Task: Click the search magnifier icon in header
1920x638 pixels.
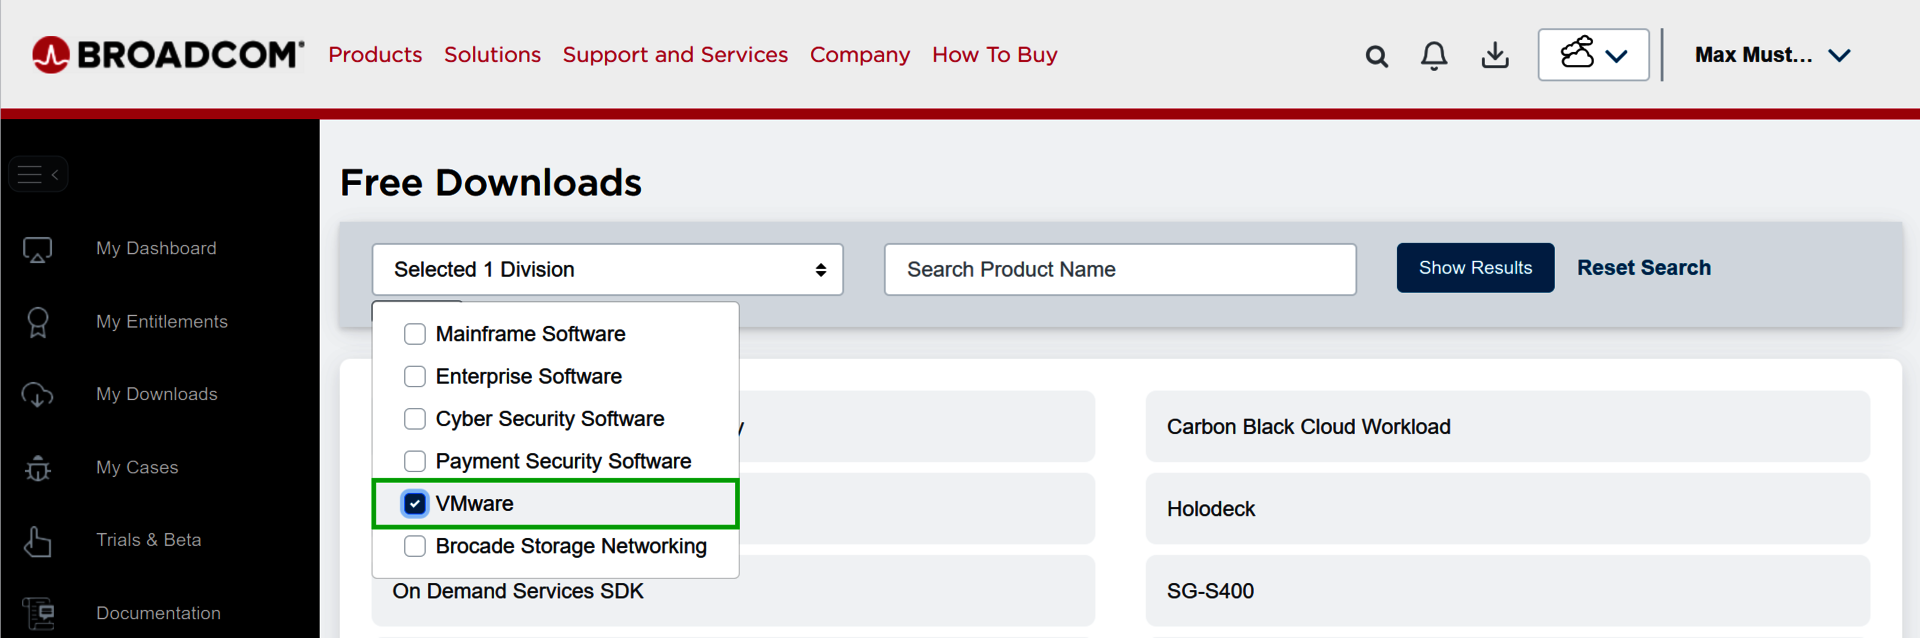Action: pos(1376,56)
